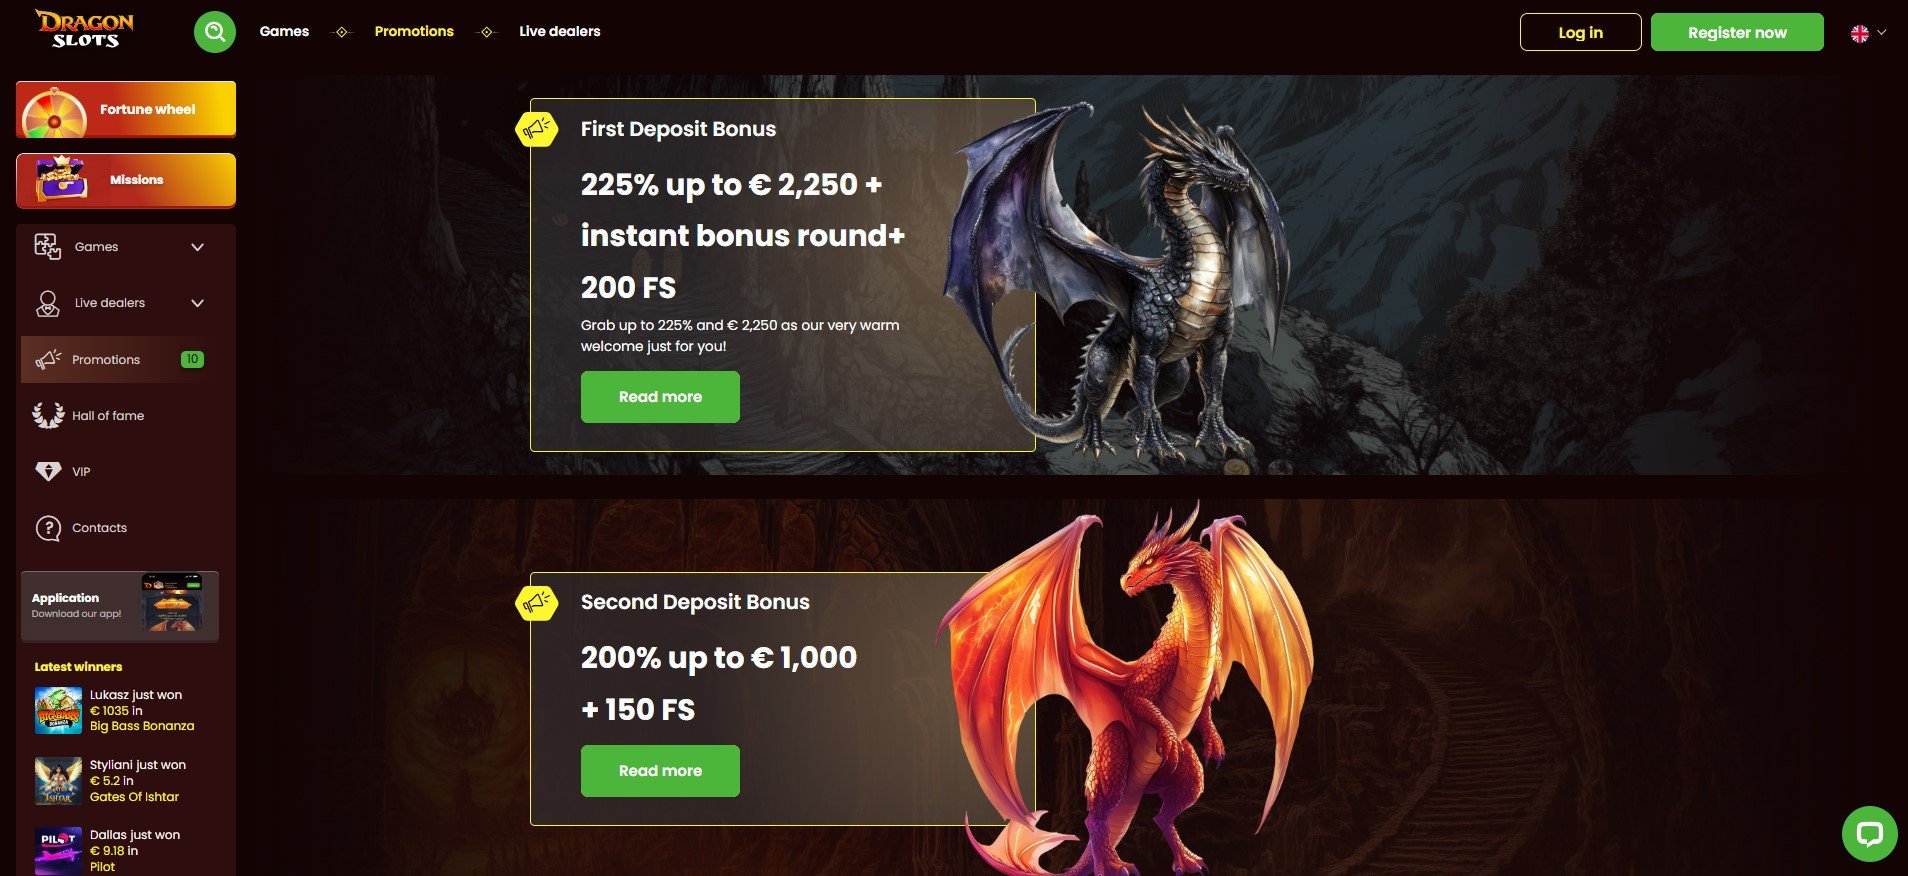Select the Hall of fame laurel icon
The image size is (1908, 876).
click(48, 415)
